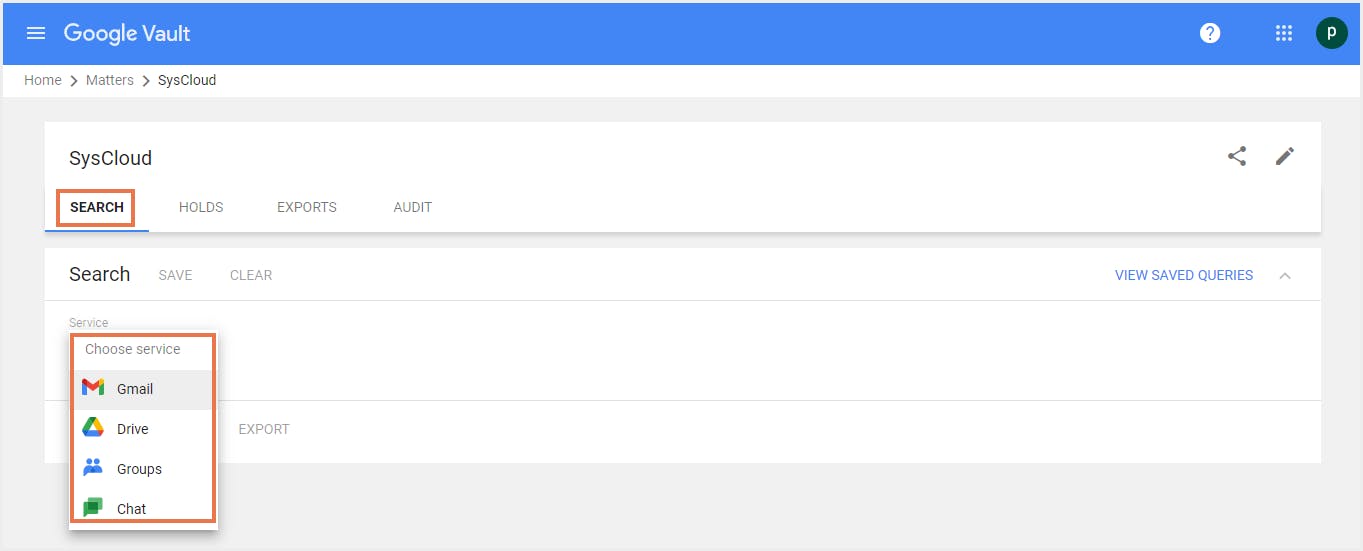The width and height of the screenshot is (1363, 551).
Task: Edit the SysCloud matter with pencil icon
Action: click(1285, 156)
